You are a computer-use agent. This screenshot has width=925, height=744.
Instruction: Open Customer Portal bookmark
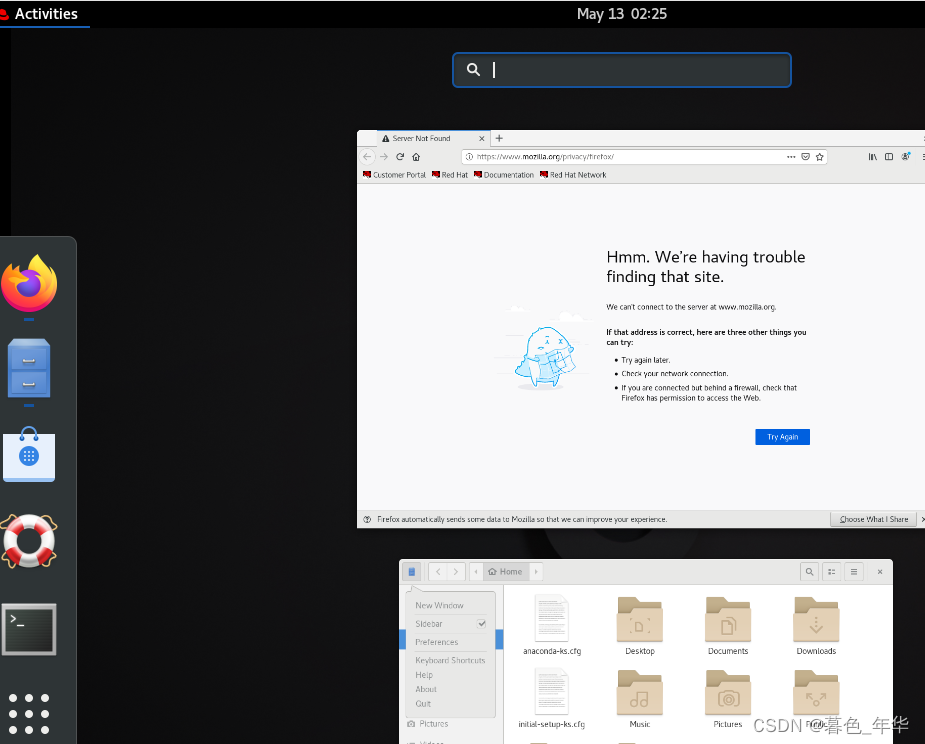click(x=394, y=175)
